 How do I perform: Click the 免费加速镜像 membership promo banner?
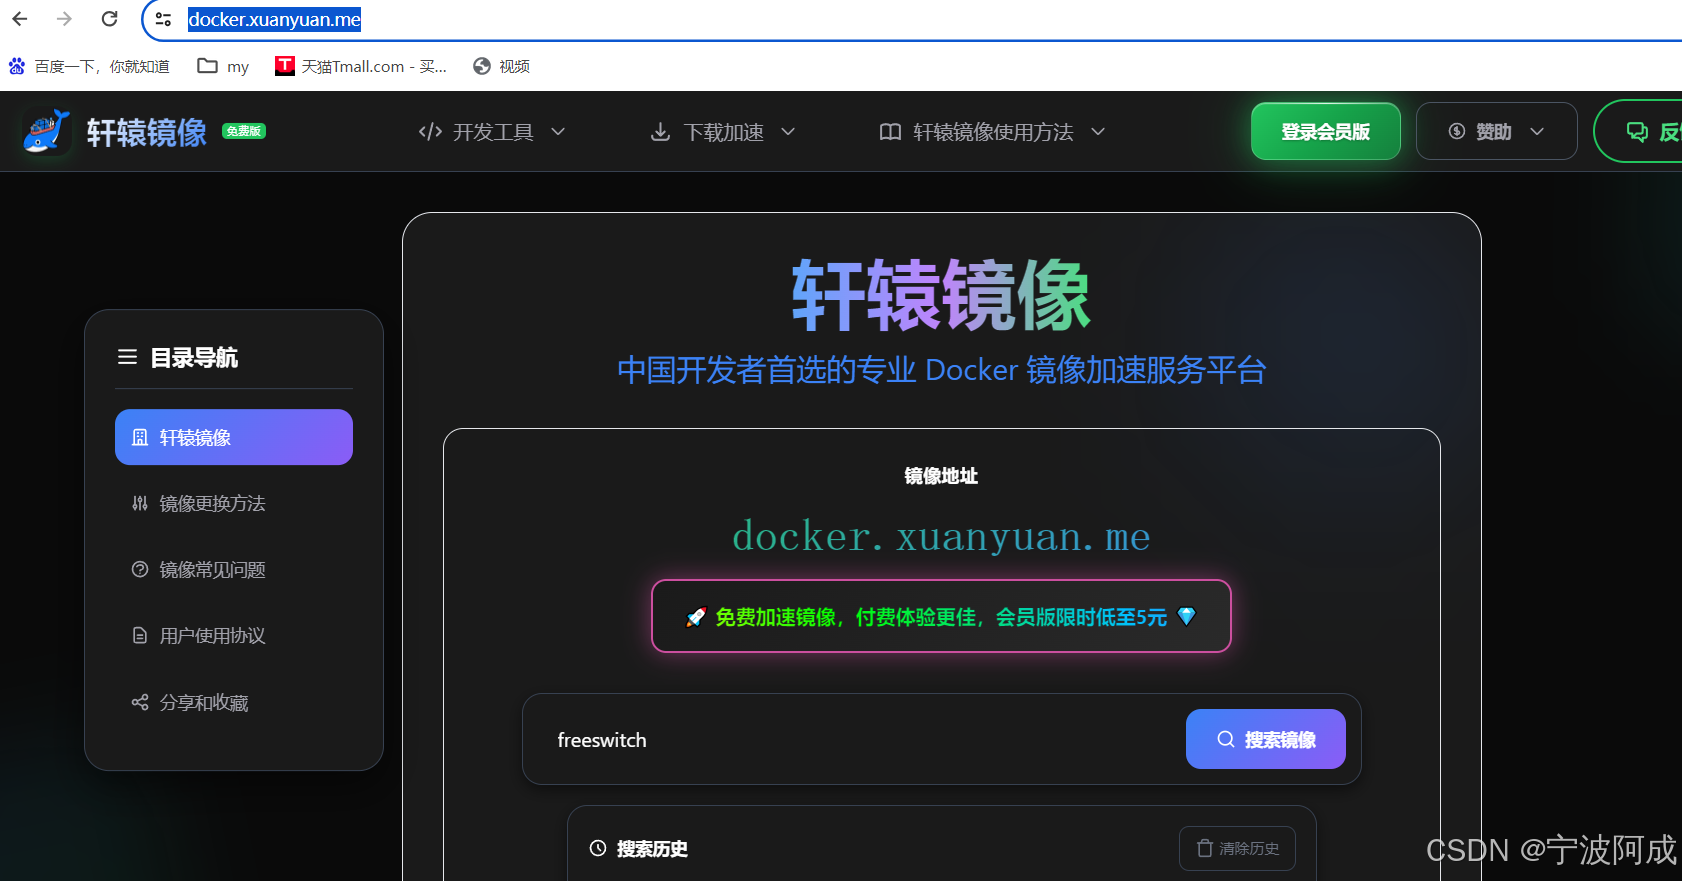click(x=941, y=616)
